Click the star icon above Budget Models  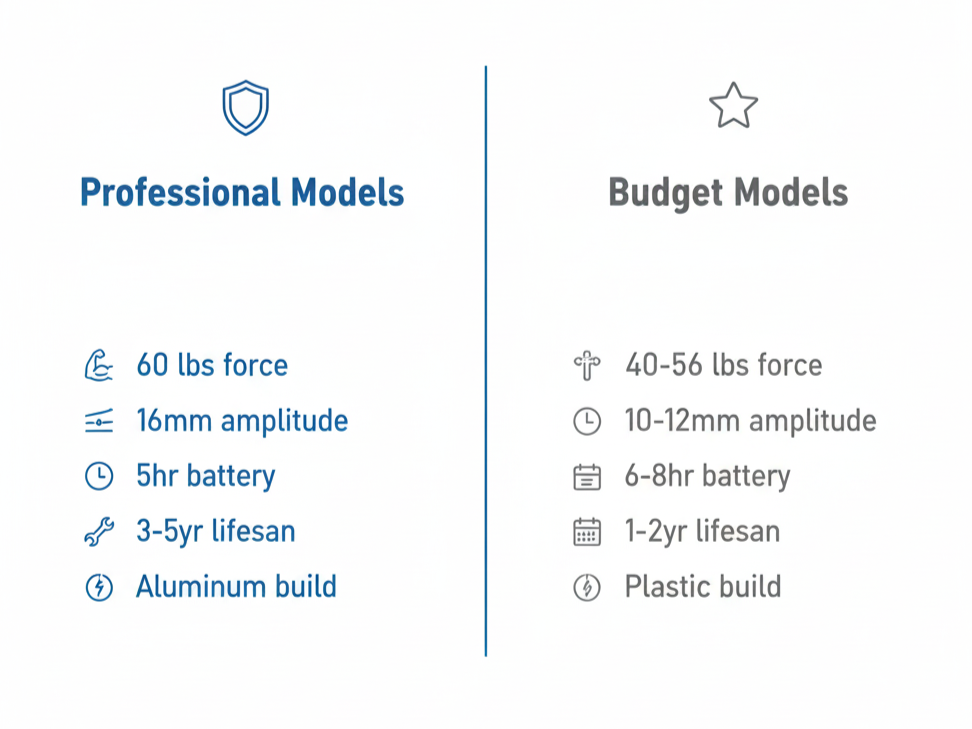(733, 106)
